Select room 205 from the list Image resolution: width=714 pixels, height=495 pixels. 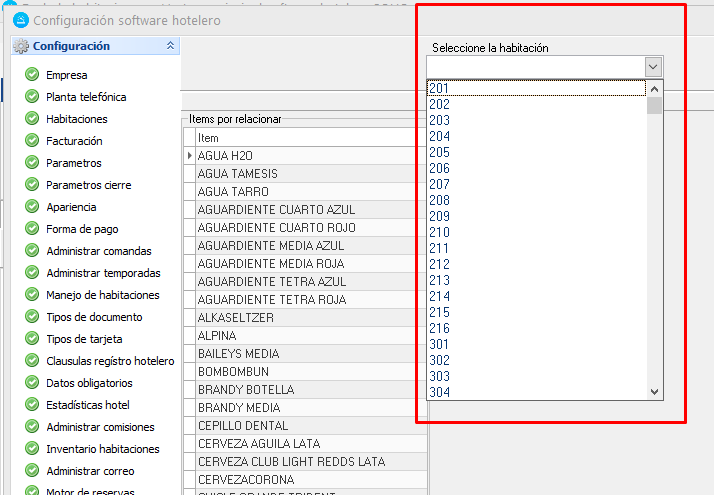click(x=439, y=152)
